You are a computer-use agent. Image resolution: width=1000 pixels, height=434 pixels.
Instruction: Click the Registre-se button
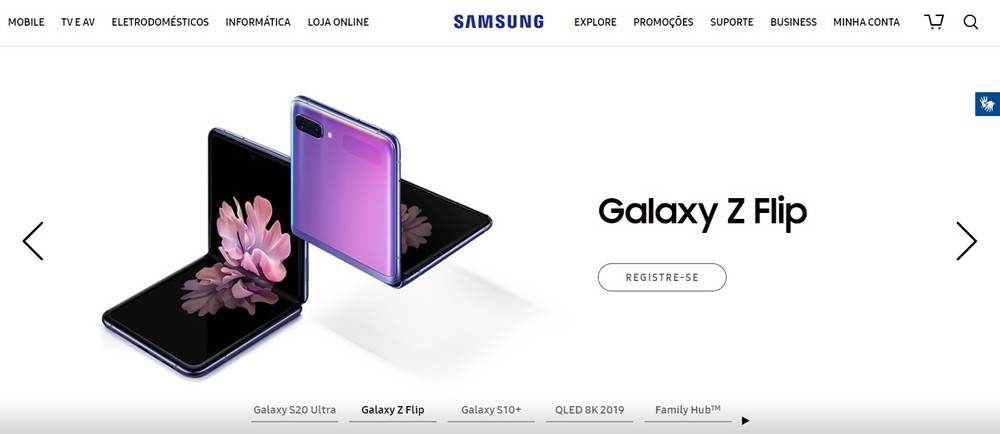pos(662,277)
